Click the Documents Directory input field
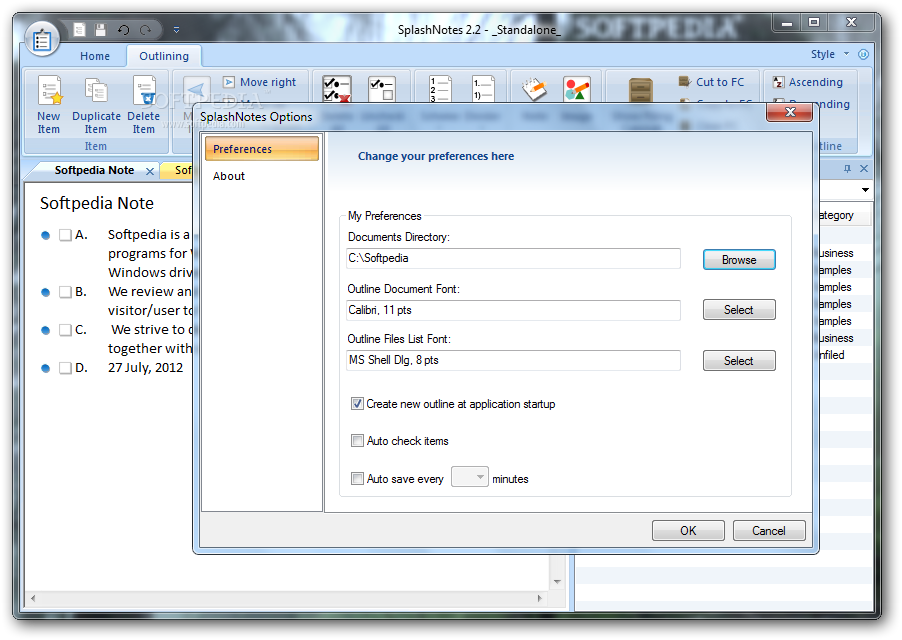 (513, 258)
